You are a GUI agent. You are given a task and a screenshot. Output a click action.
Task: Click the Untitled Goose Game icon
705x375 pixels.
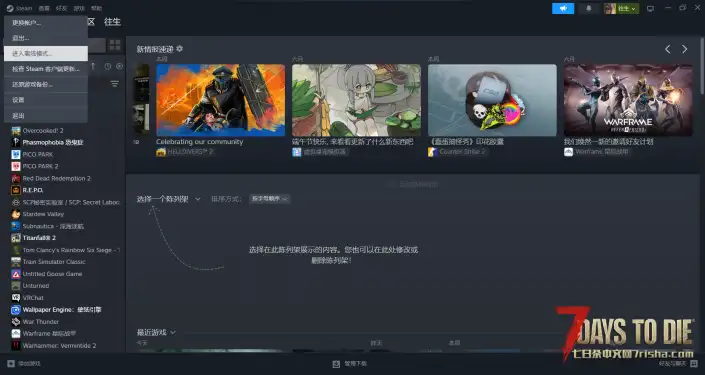tap(16, 274)
